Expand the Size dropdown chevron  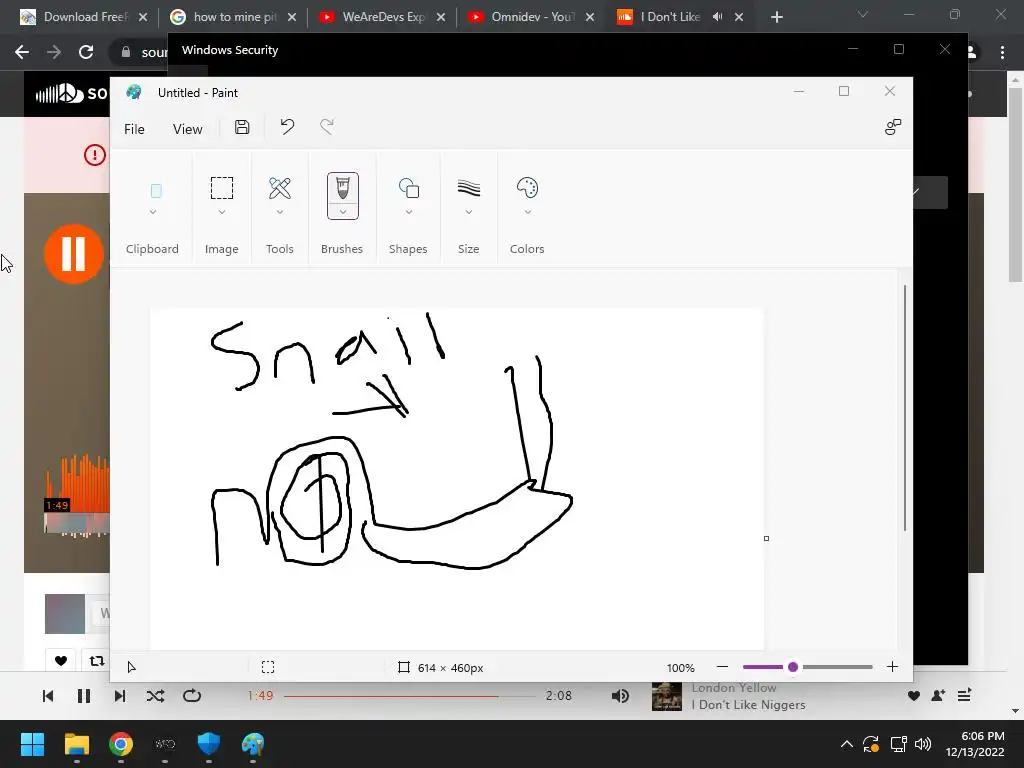(x=469, y=212)
